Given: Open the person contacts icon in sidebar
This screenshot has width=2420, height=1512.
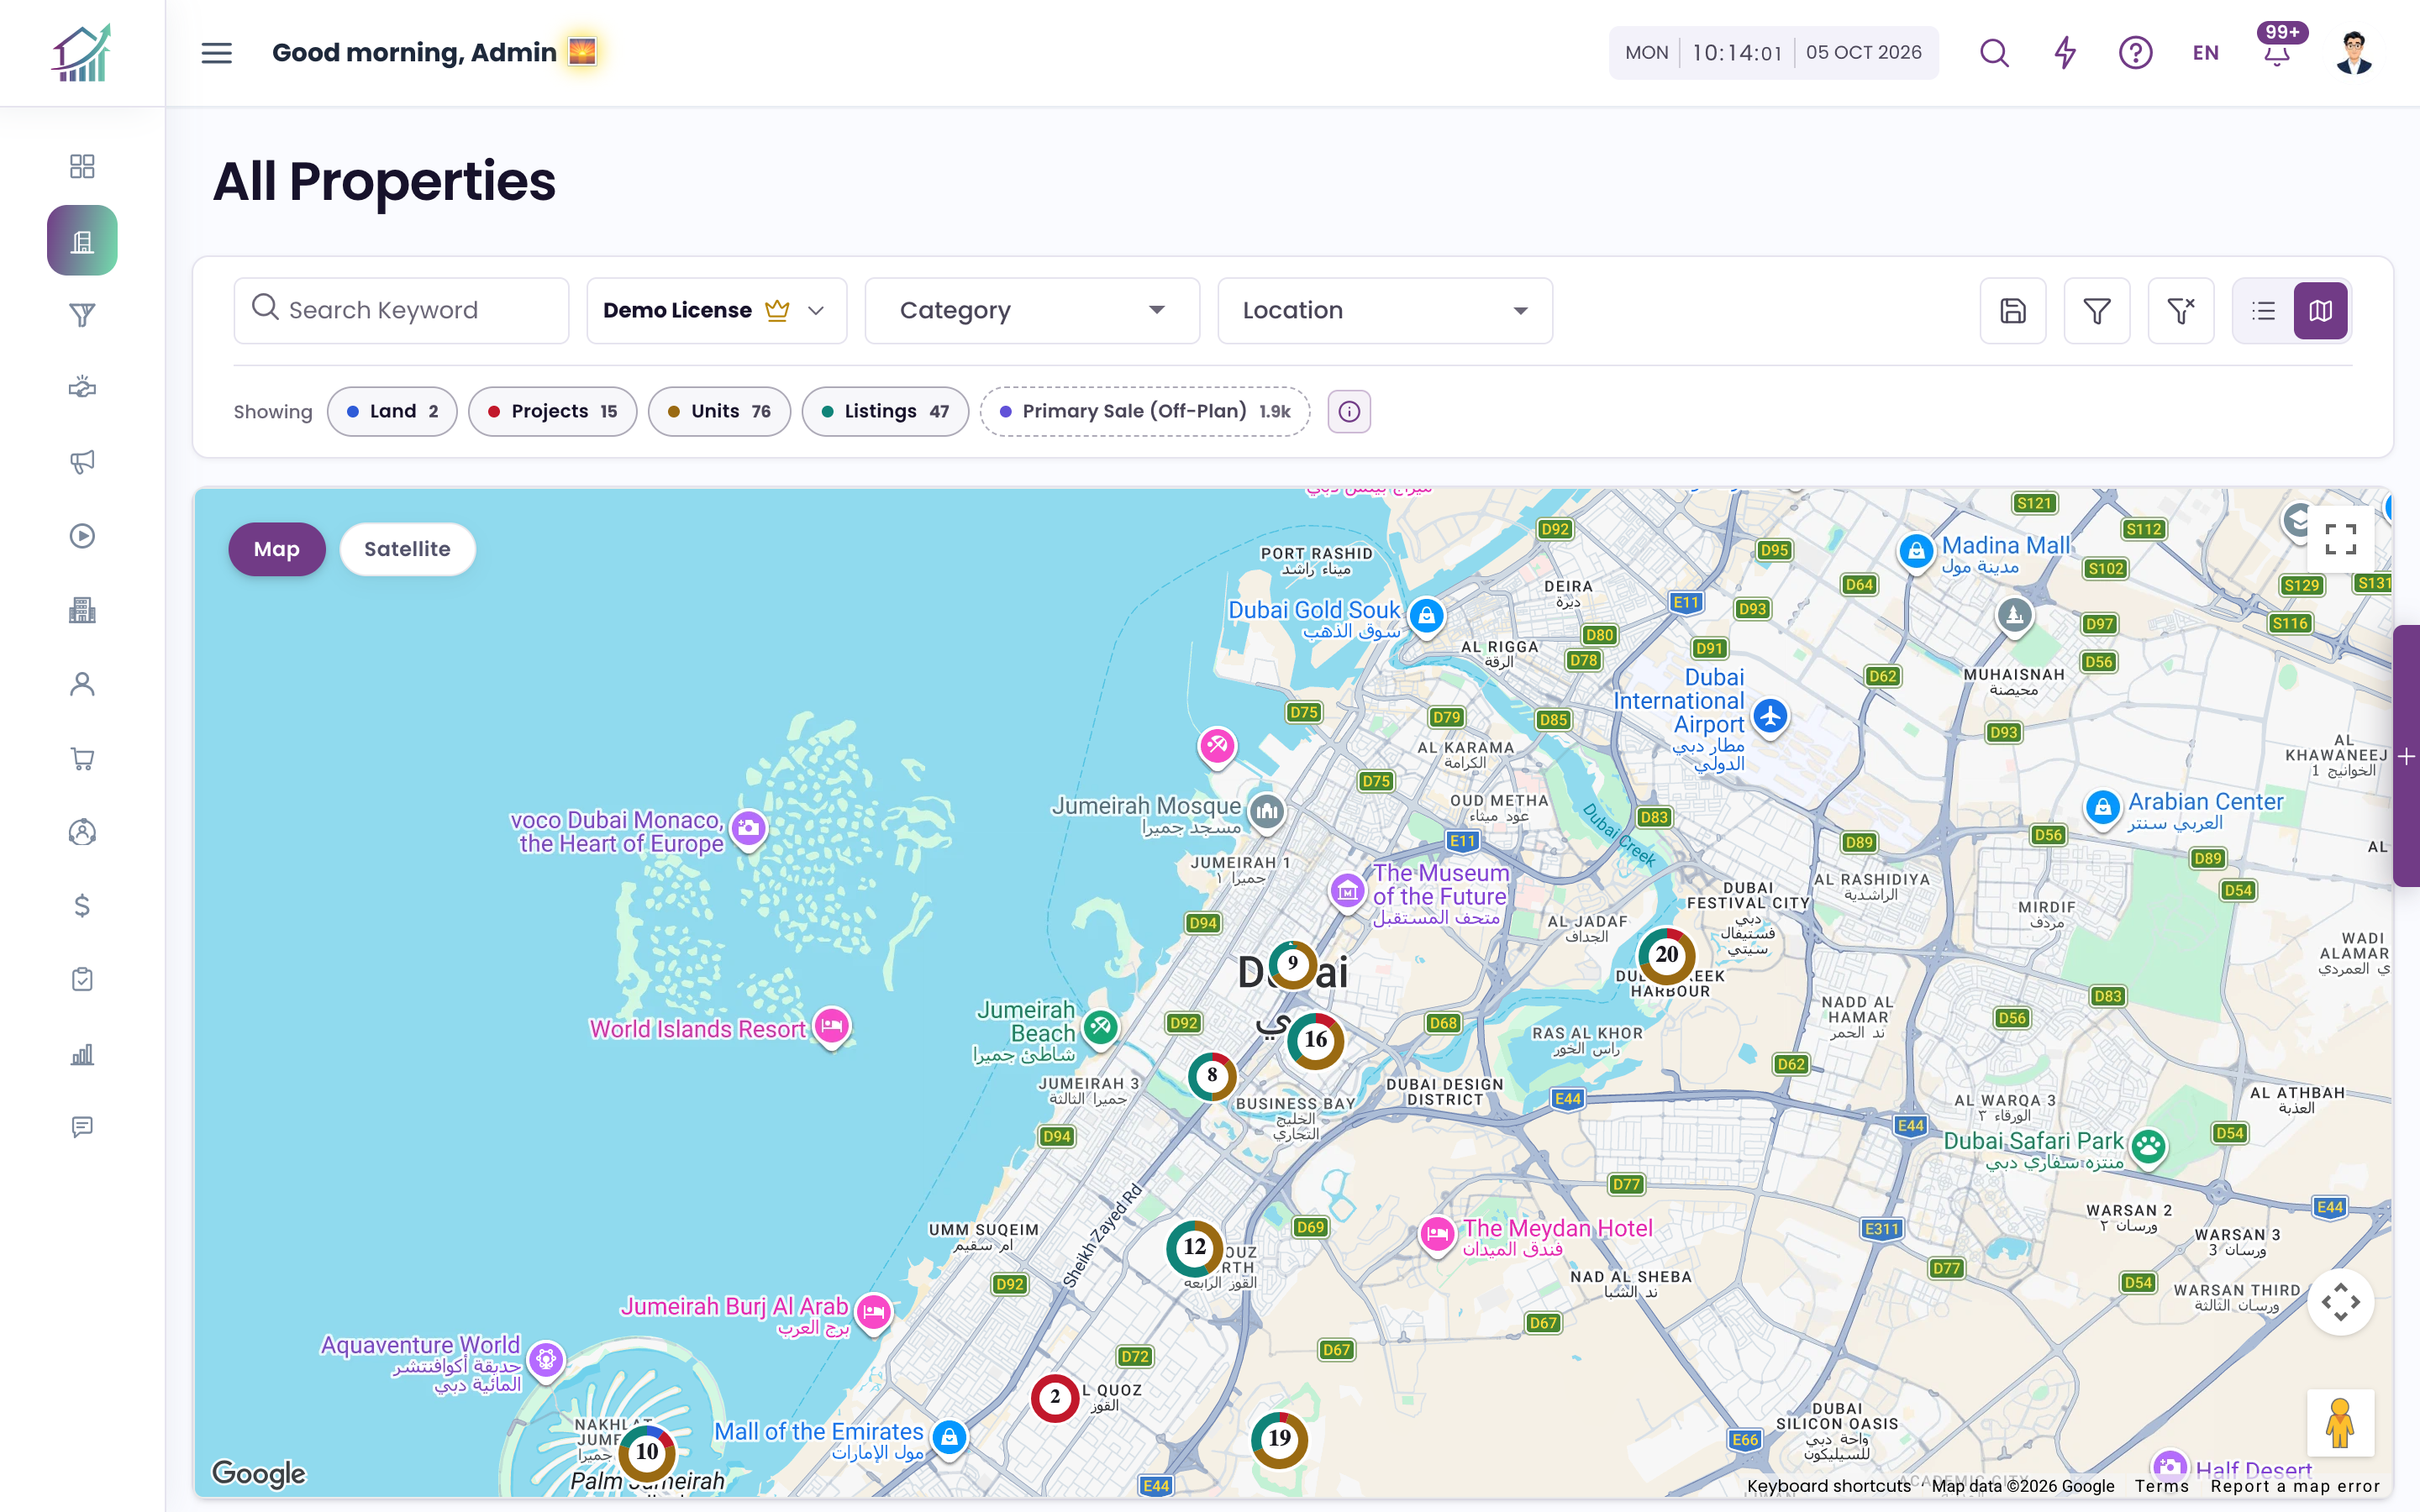Looking at the screenshot, I should (82, 684).
